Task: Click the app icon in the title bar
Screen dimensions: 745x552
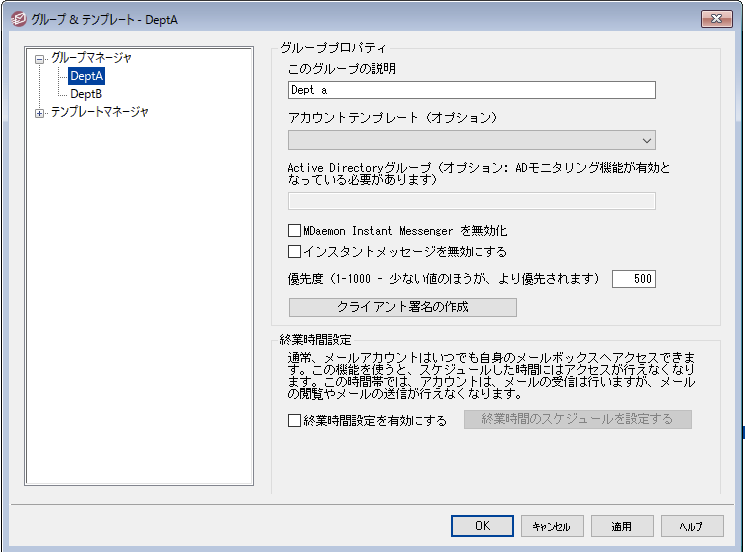Action: (16, 19)
